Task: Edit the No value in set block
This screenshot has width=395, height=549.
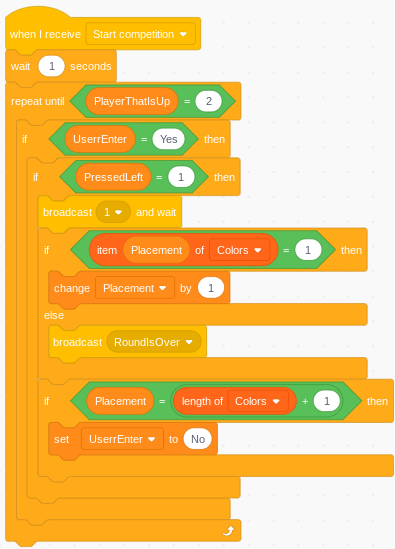Action: (x=198, y=439)
